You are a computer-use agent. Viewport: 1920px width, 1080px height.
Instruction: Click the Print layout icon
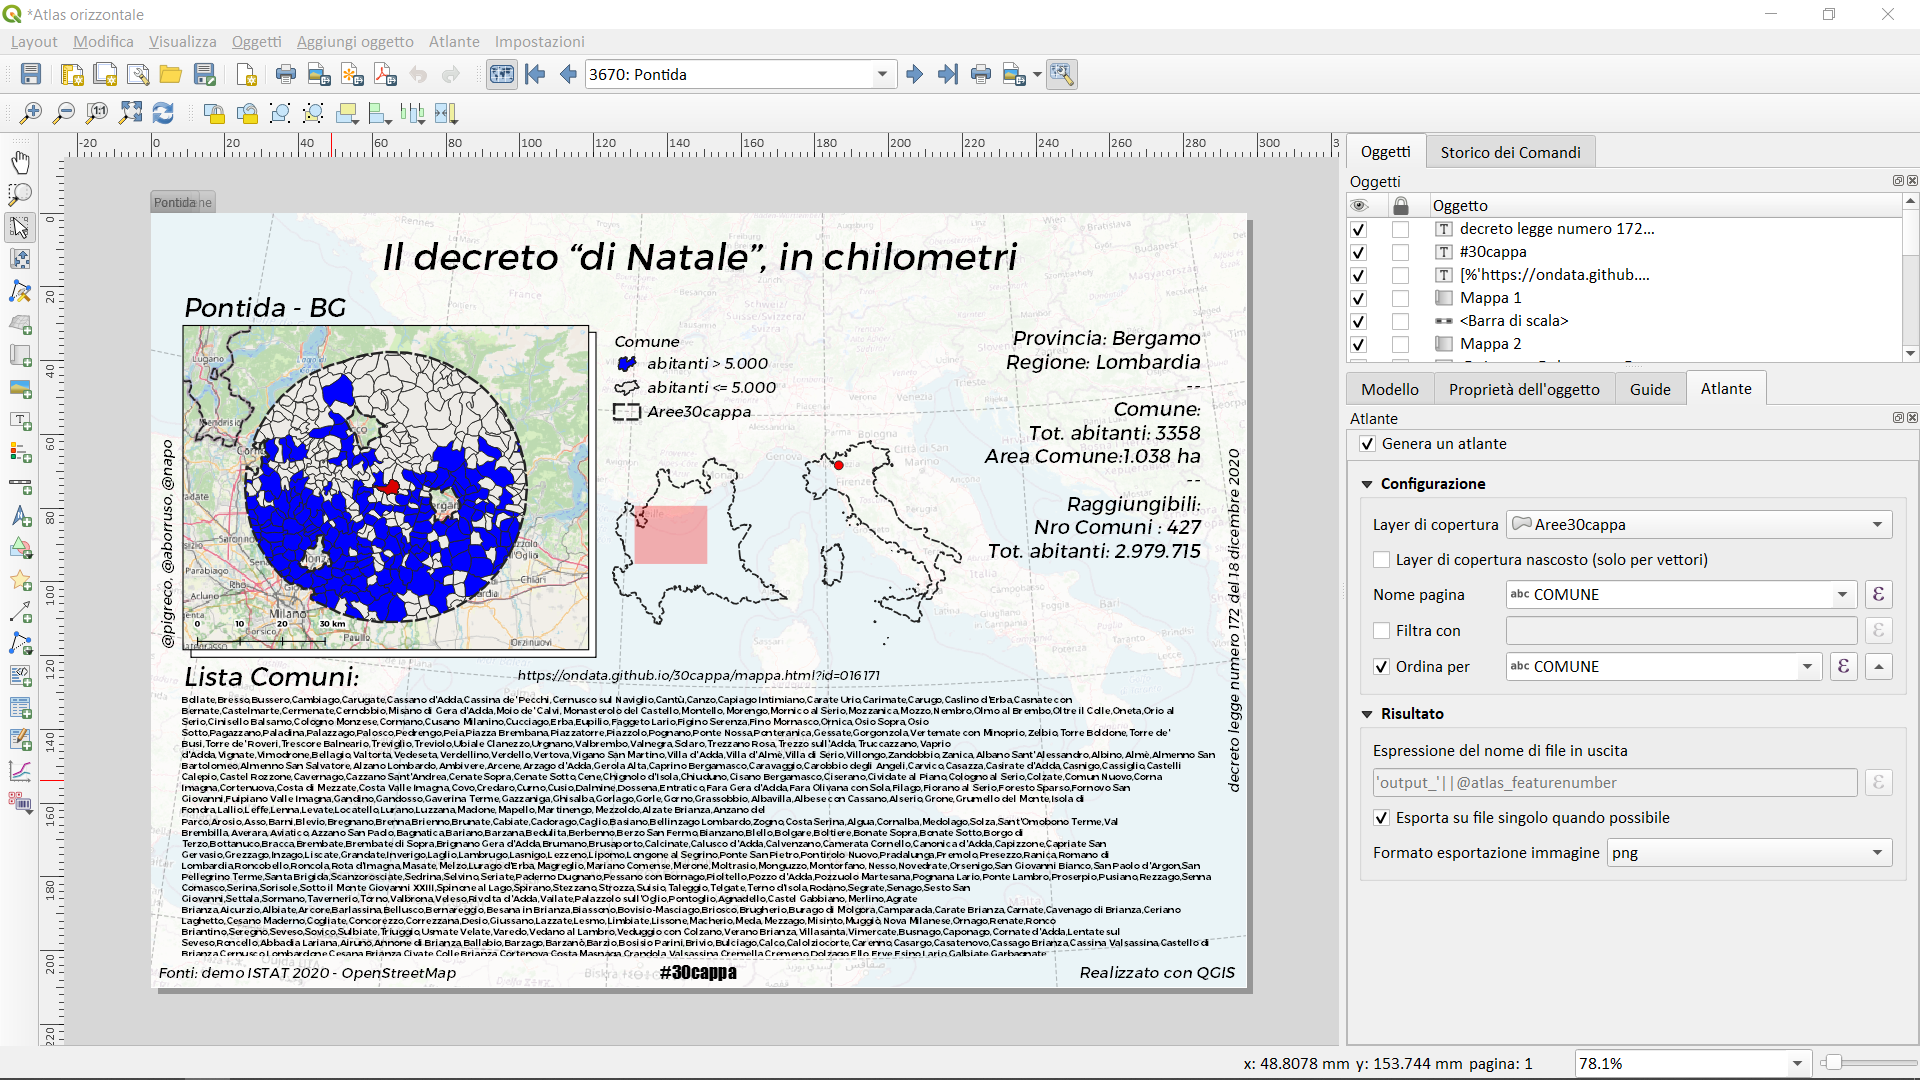(x=286, y=74)
